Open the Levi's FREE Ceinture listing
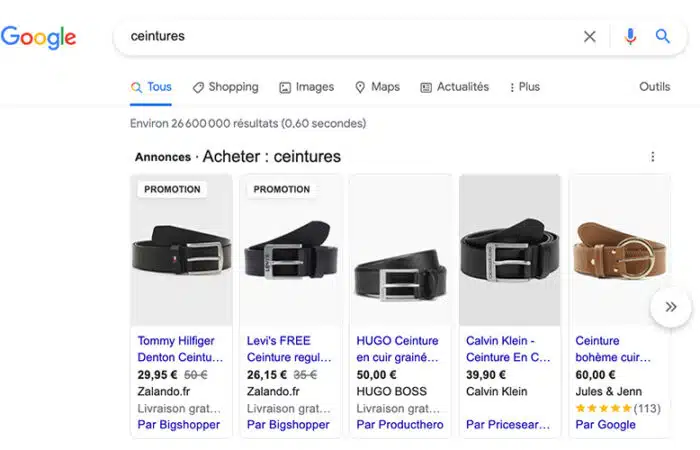Viewport: 700px width, 450px height. coord(290,349)
